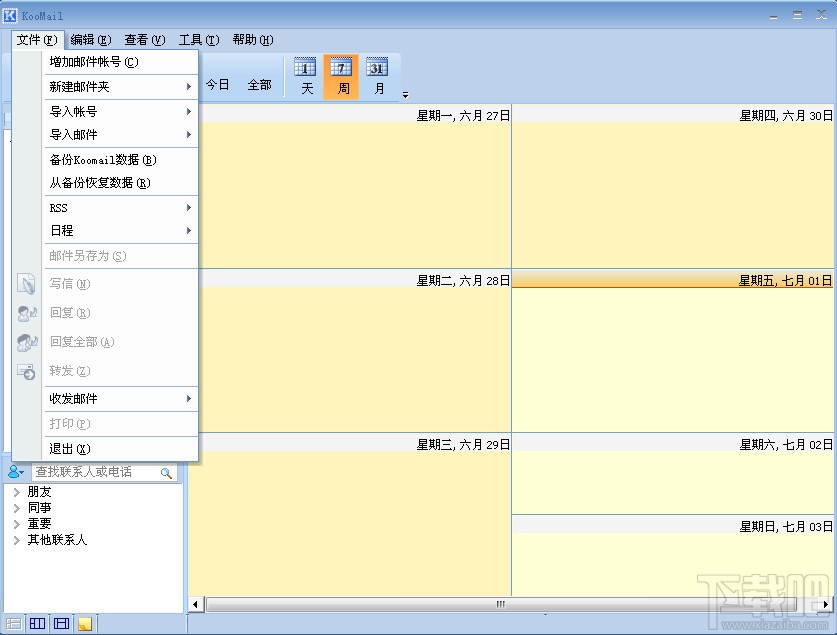Toggle the Week (周) view button
The width and height of the screenshot is (837, 635).
(x=342, y=75)
